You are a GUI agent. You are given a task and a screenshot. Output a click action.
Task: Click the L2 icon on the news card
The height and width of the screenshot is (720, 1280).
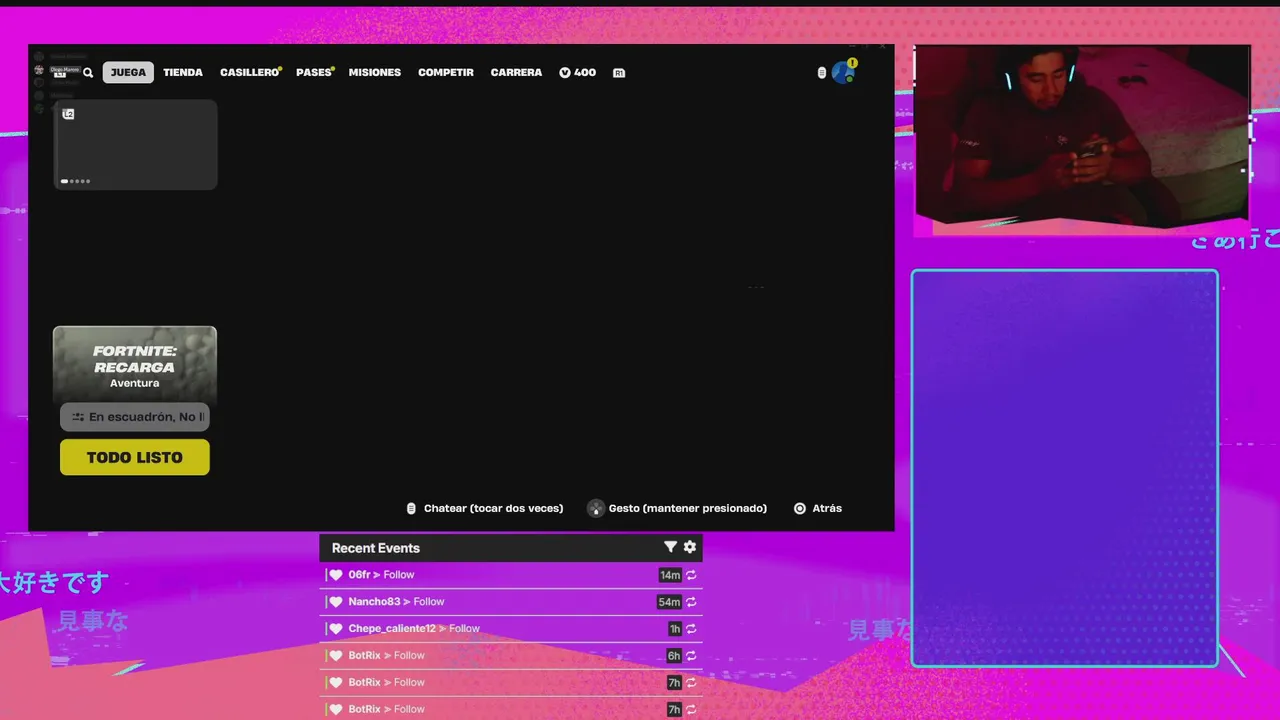(x=68, y=114)
